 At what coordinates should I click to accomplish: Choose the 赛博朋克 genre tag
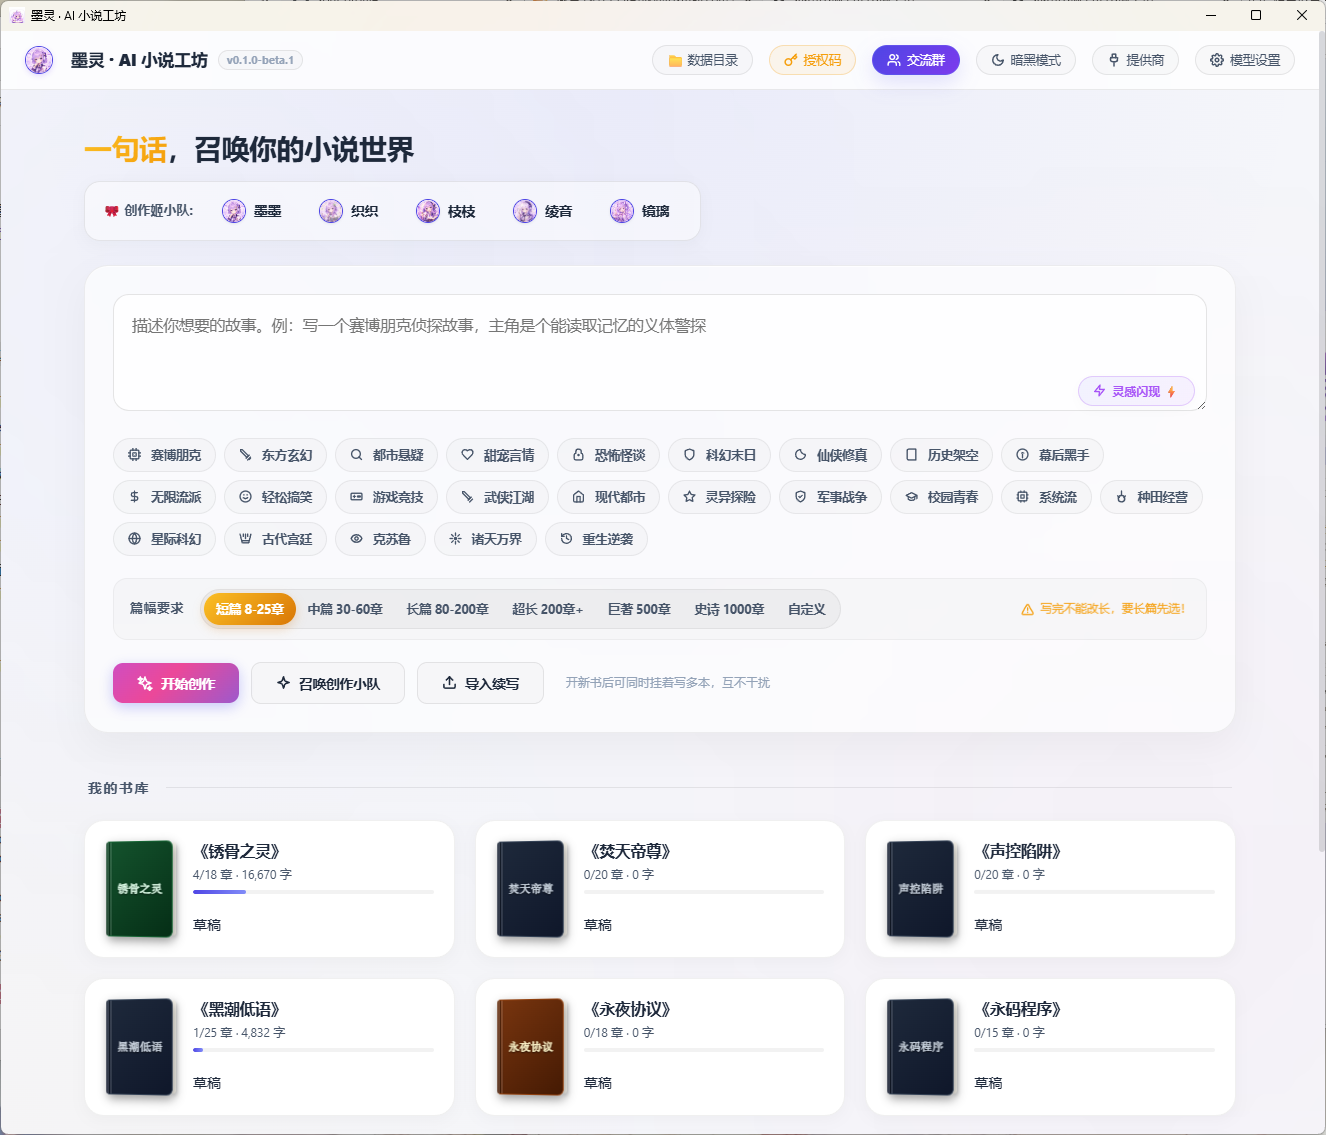164,455
